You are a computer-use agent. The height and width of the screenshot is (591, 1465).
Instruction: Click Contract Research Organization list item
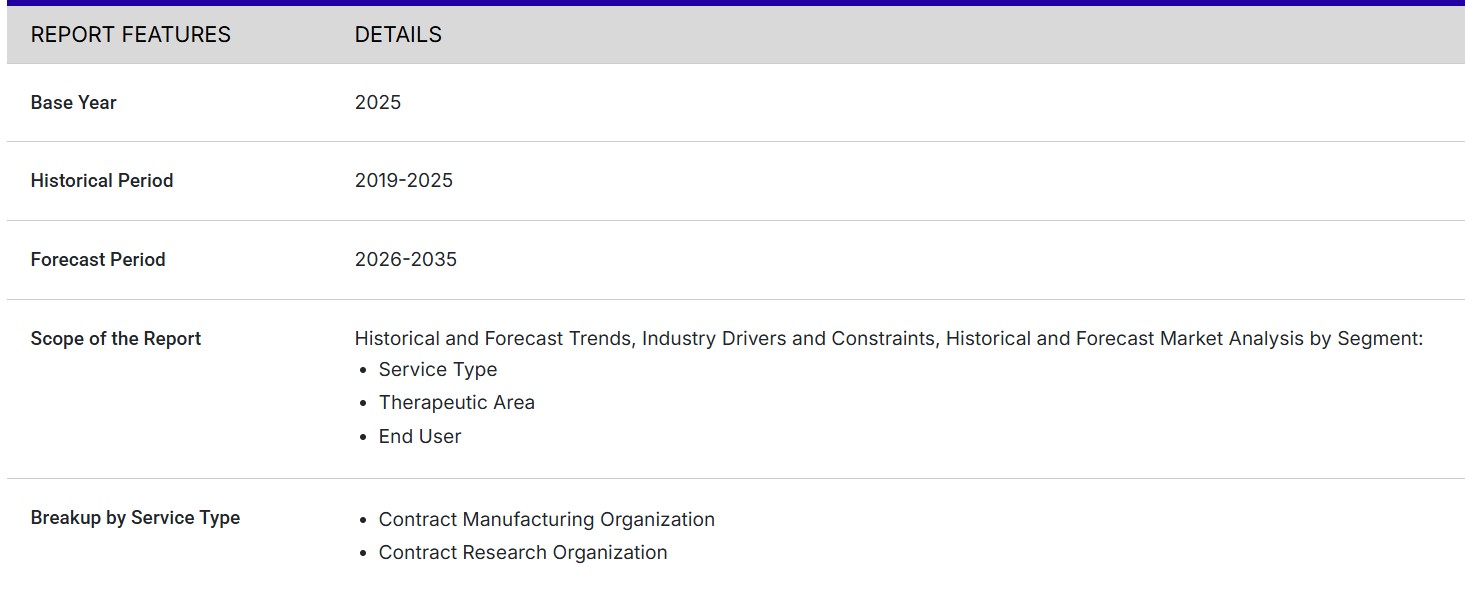pos(522,553)
